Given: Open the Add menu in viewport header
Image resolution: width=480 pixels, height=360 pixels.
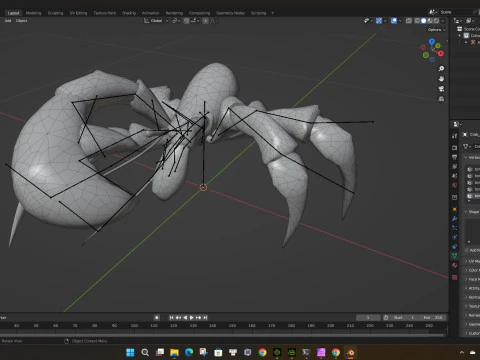Looking at the screenshot, I should point(8,21).
